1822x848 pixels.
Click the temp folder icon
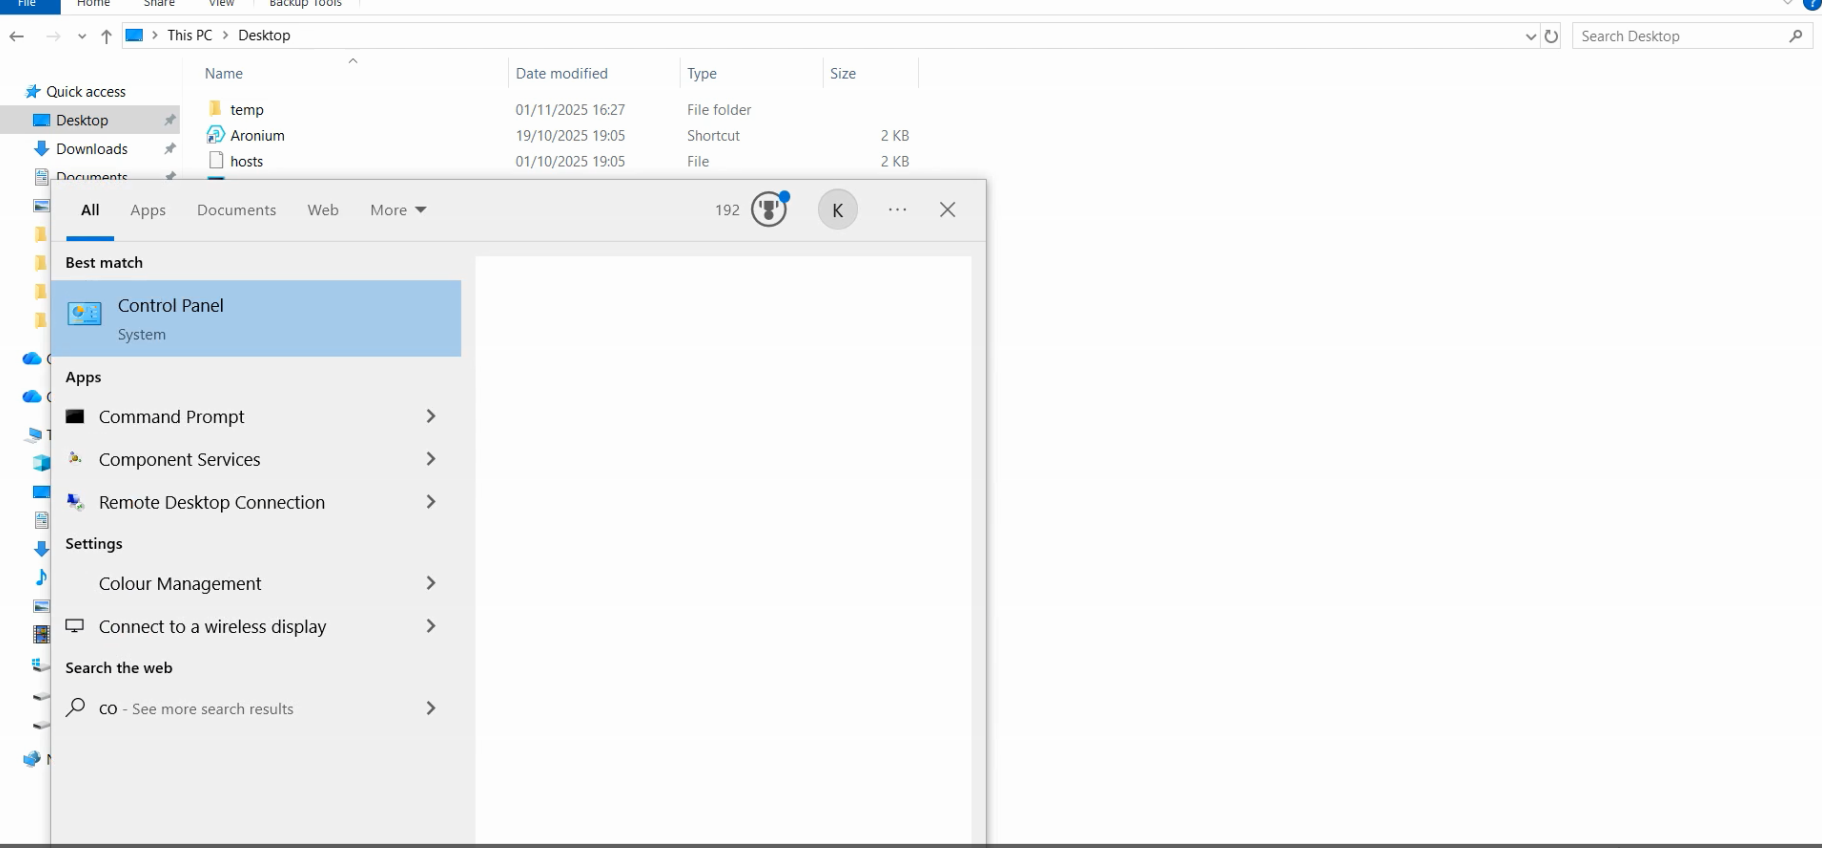(x=215, y=109)
